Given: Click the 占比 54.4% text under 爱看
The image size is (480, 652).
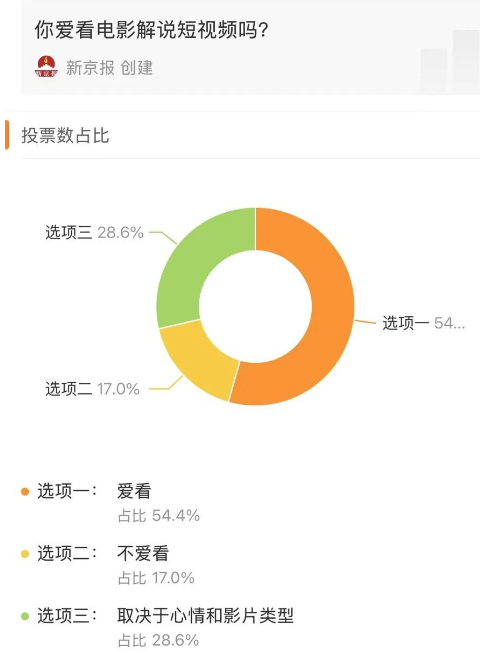Looking at the screenshot, I should [x=159, y=516].
